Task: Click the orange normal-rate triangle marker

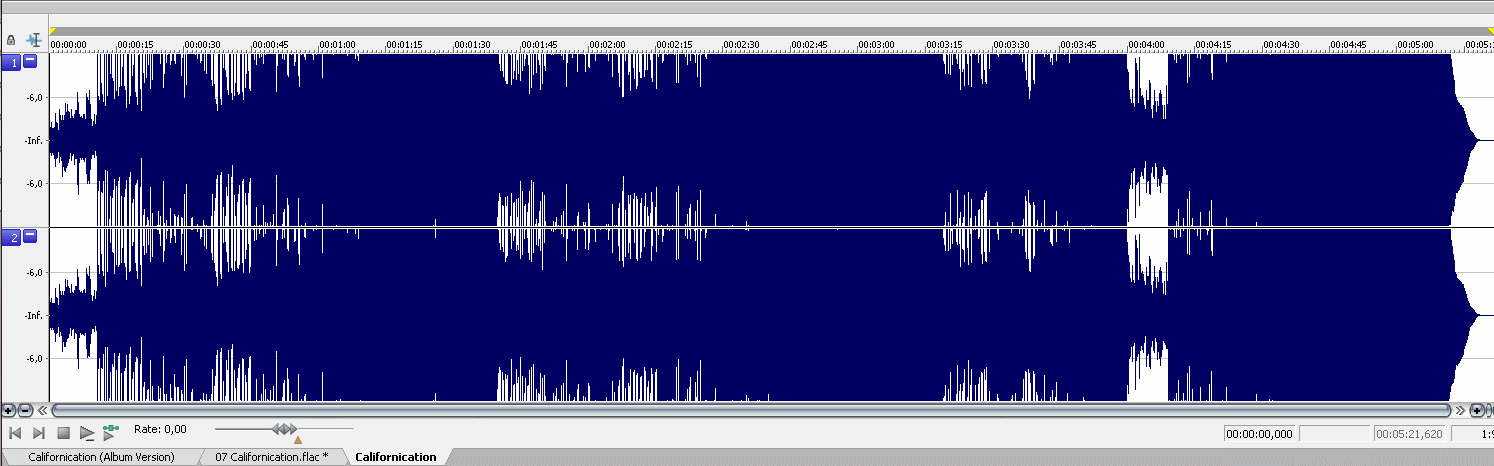Action: click(x=297, y=440)
